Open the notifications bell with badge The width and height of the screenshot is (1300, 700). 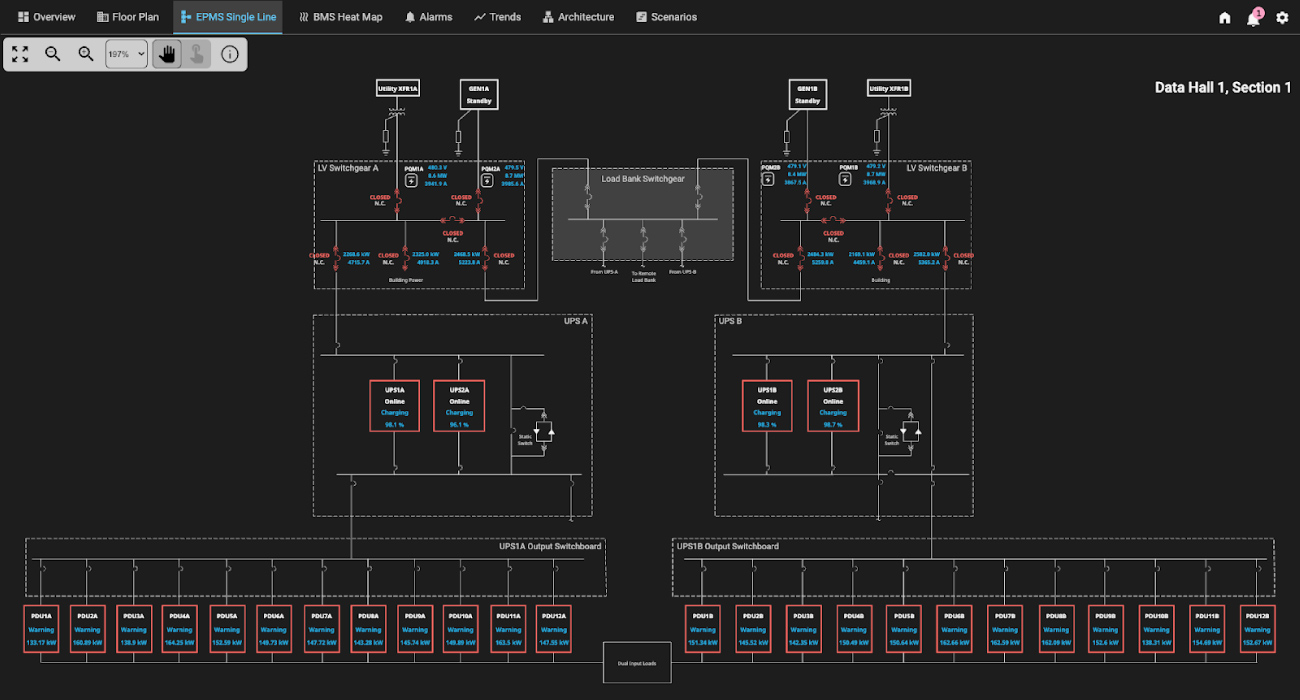1254,18
